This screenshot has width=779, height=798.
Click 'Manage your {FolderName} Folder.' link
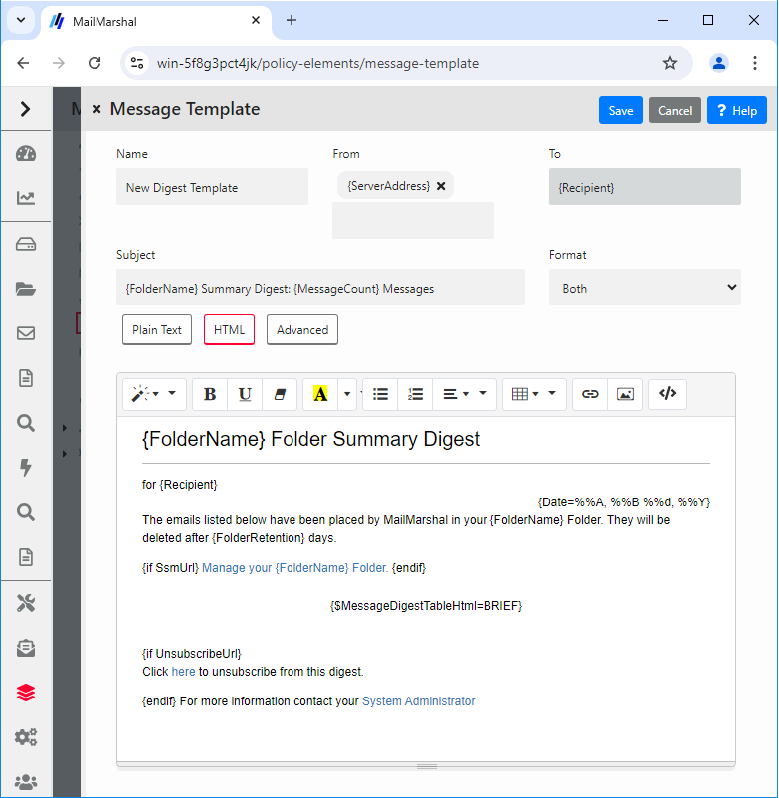(x=295, y=567)
